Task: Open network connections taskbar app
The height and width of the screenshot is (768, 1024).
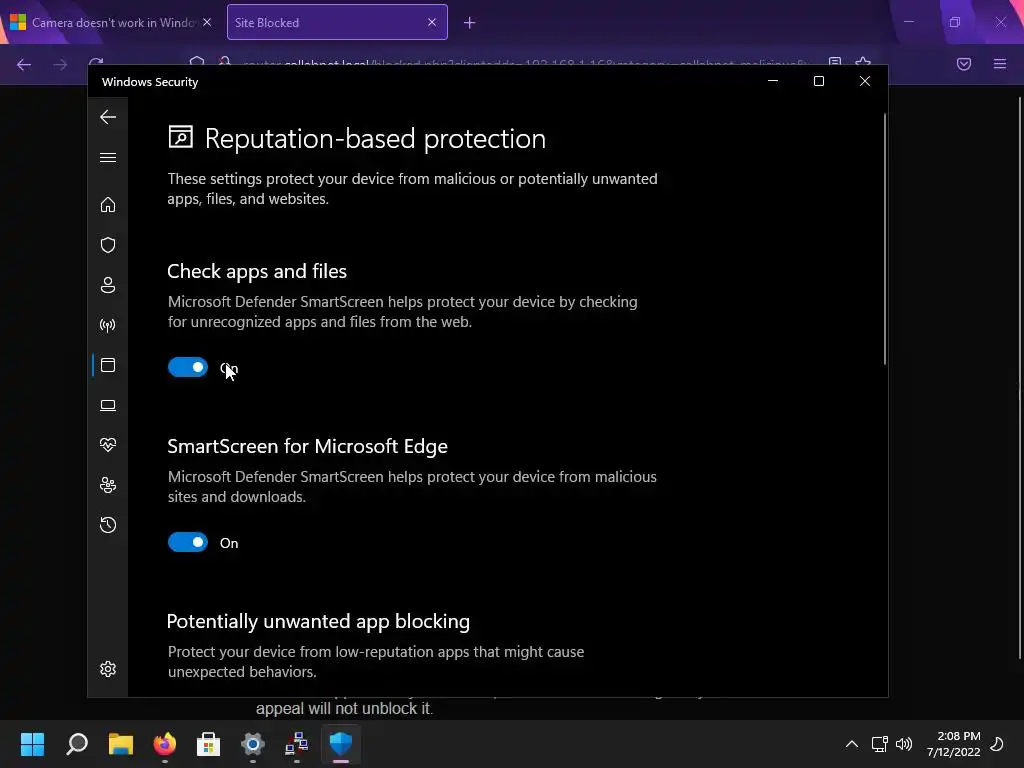Action: (296, 744)
